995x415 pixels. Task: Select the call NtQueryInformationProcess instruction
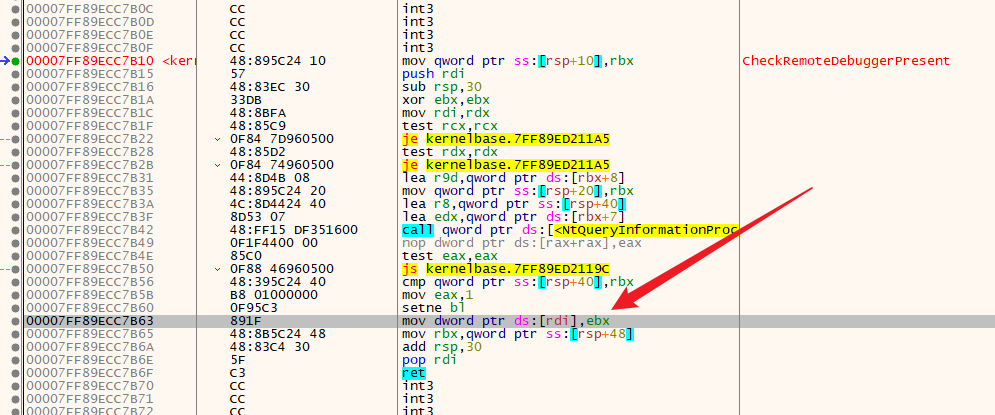pos(568,230)
